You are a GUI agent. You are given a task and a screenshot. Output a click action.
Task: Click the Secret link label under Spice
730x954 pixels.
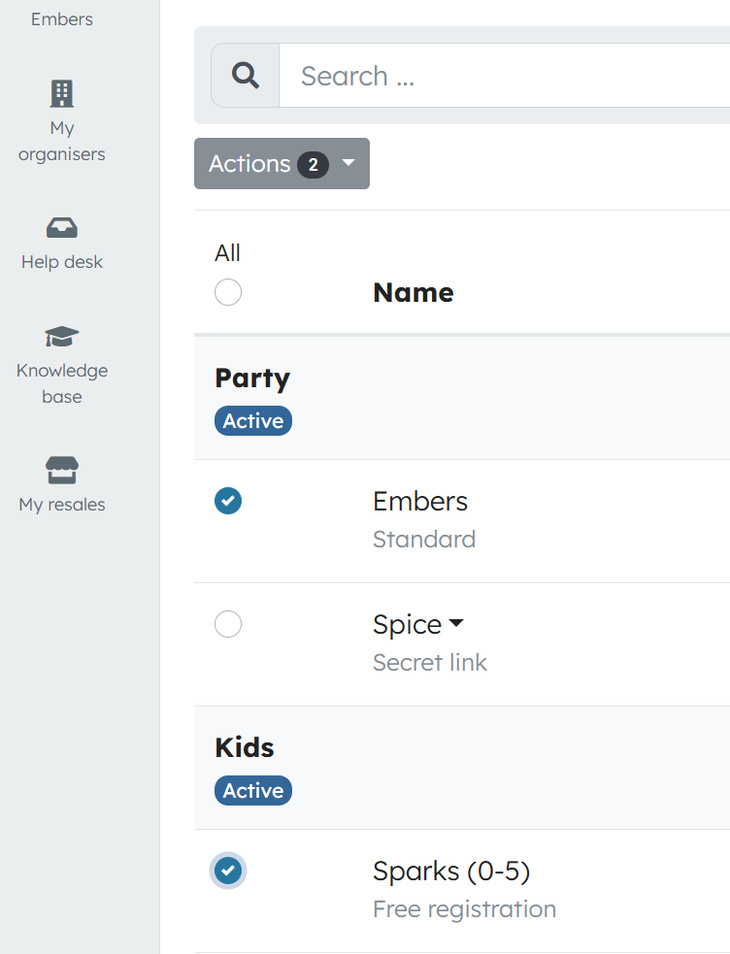click(430, 662)
